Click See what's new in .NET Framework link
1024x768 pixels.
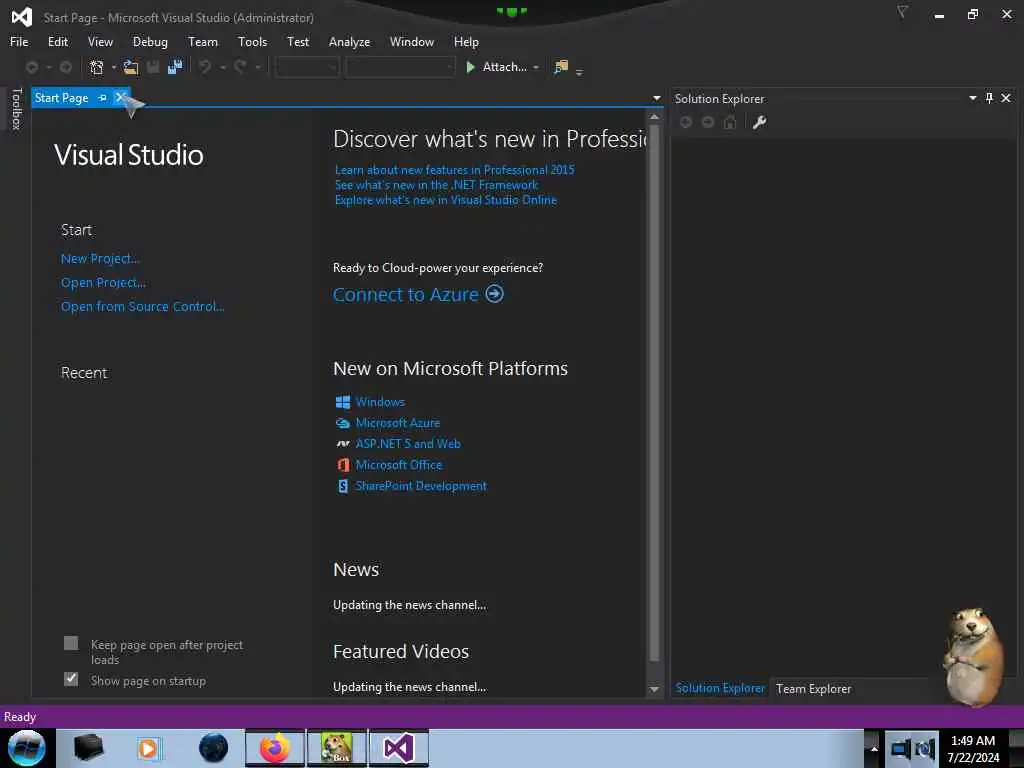436,185
